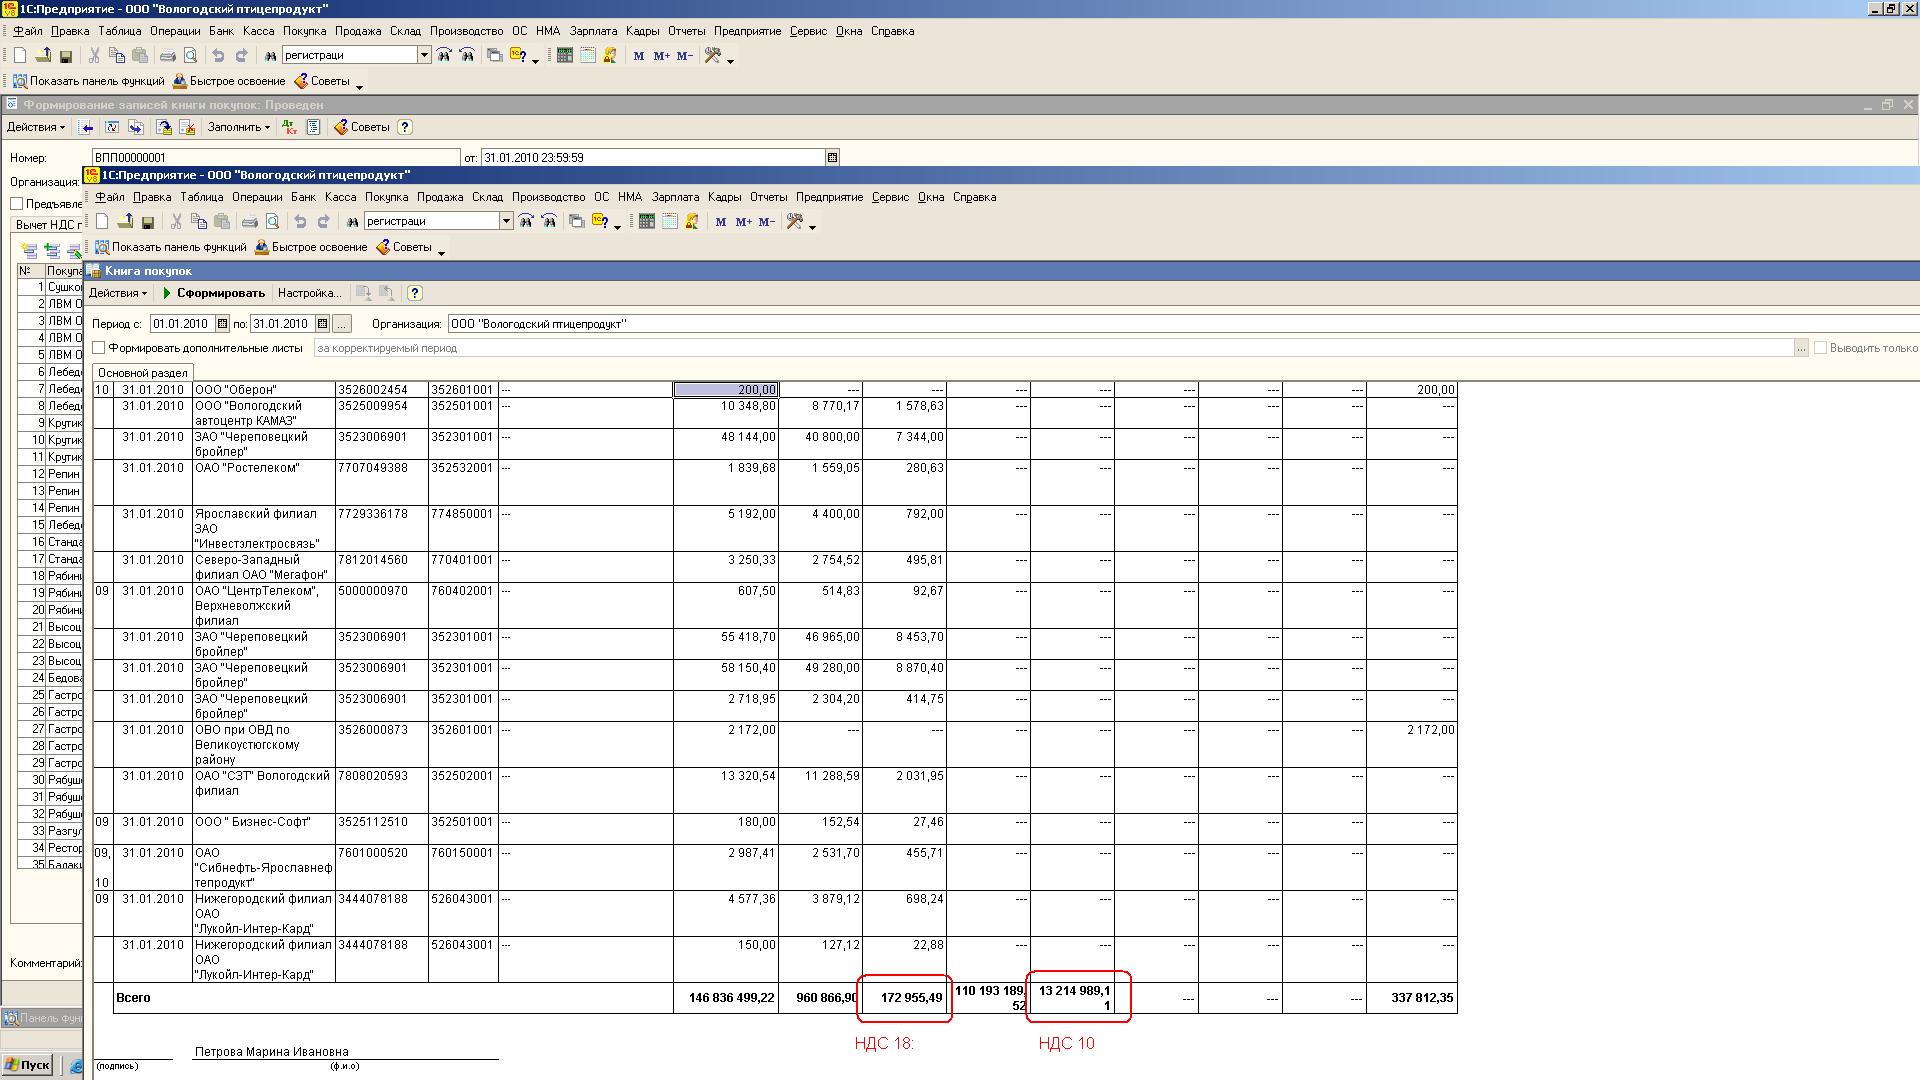1920x1080 pixels.
Task: Toggle the Предъявлен checkbox in the document form
Action: pyautogui.click(x=17, y=204)
